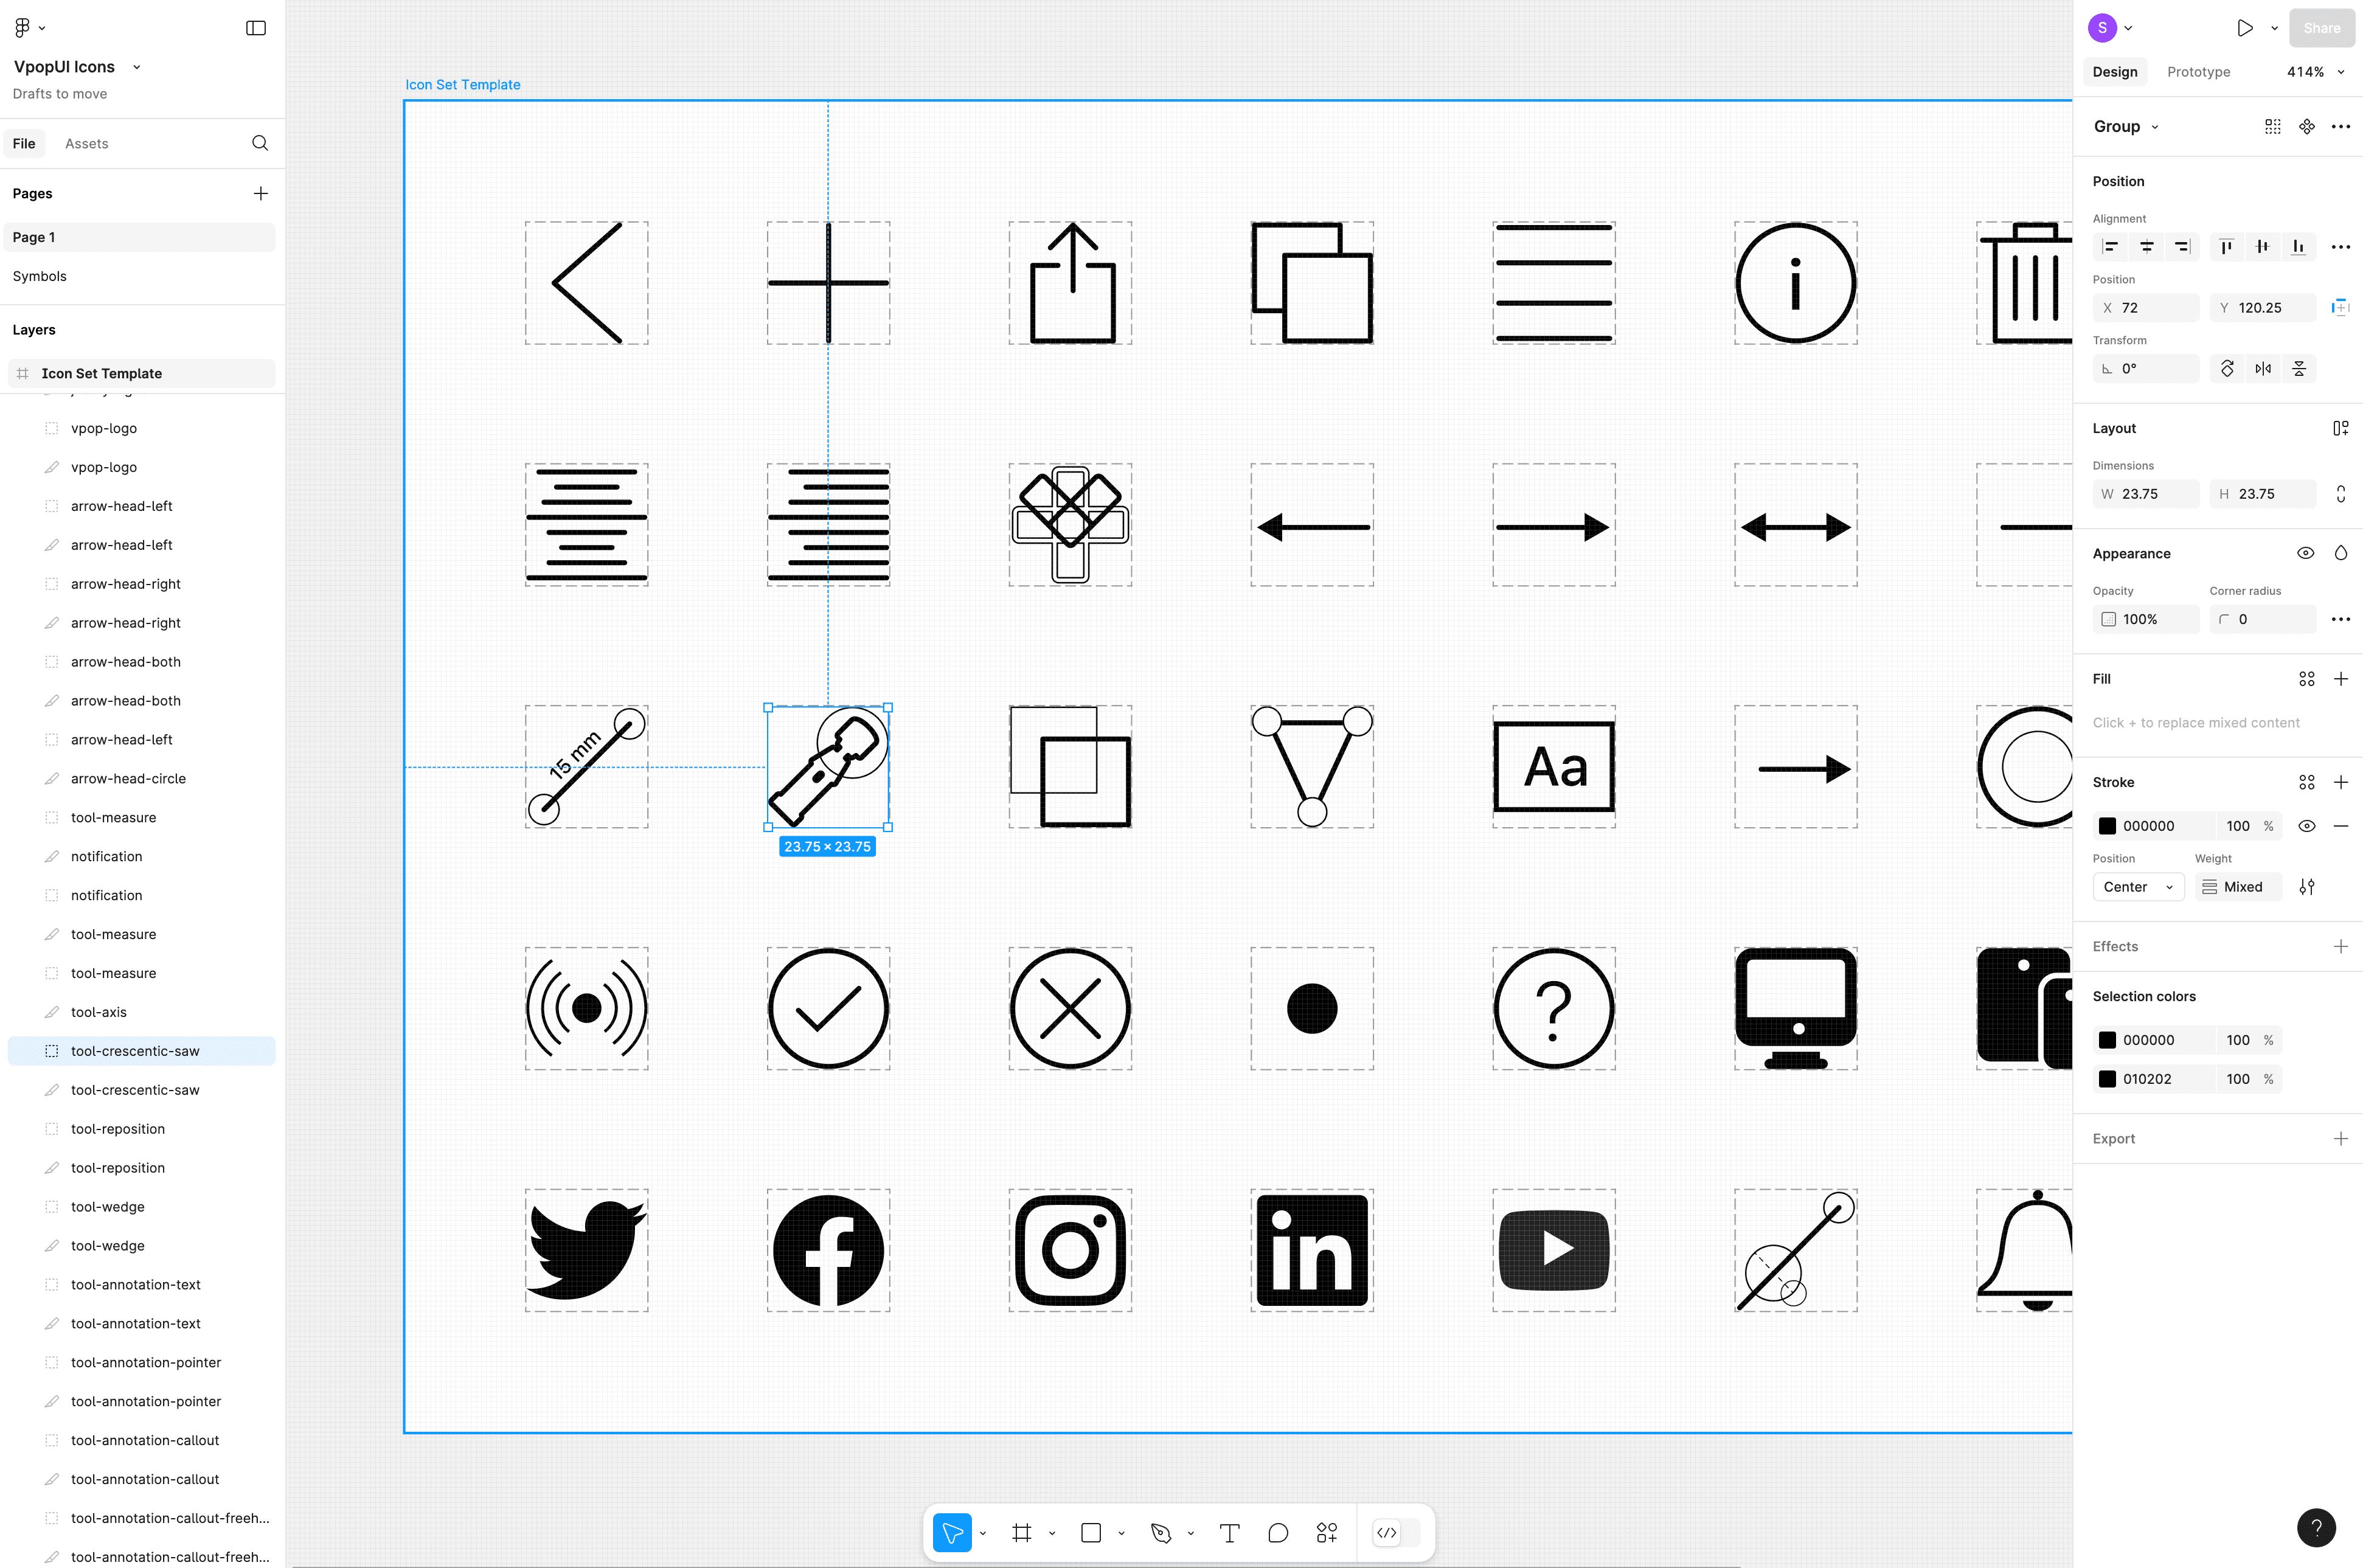Collapse the left sidebar panel
Viewport: 2363px width, 1568px height.
click(x=256, y=28)
